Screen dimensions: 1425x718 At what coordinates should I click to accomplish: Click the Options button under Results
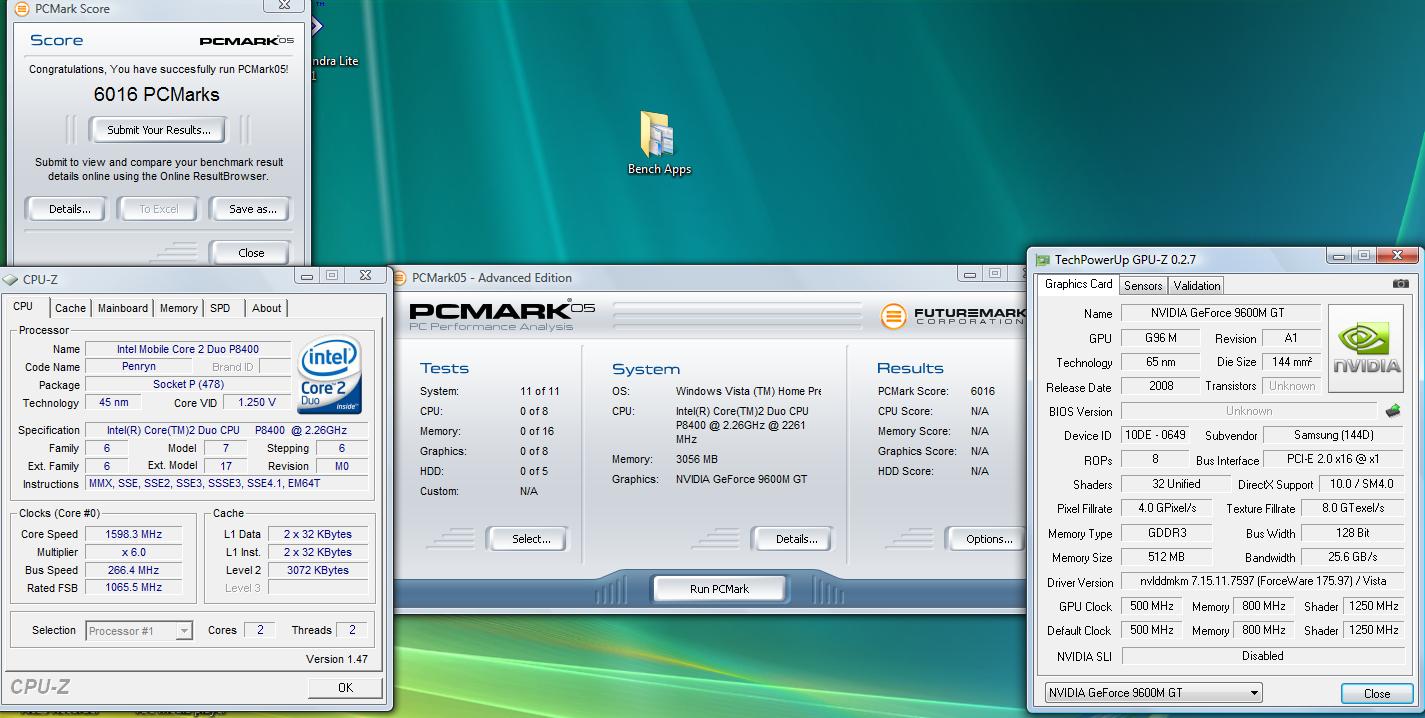tap(988, 539)
